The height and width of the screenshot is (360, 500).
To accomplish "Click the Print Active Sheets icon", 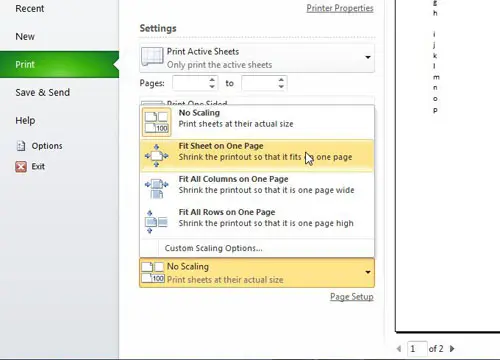I will 152,57.
